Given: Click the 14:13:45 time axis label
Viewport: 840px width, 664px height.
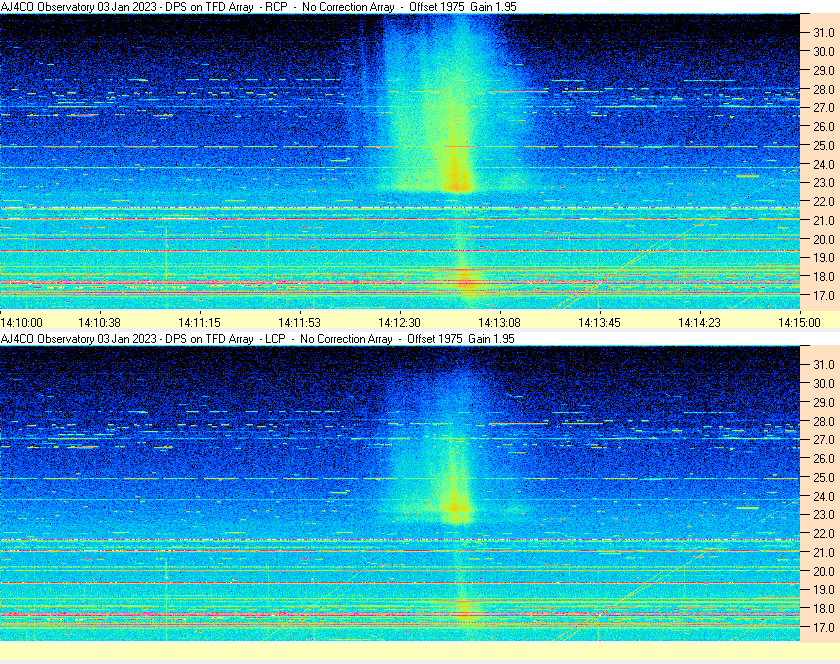Looking at the screenshot, I should tap(599, 323).
